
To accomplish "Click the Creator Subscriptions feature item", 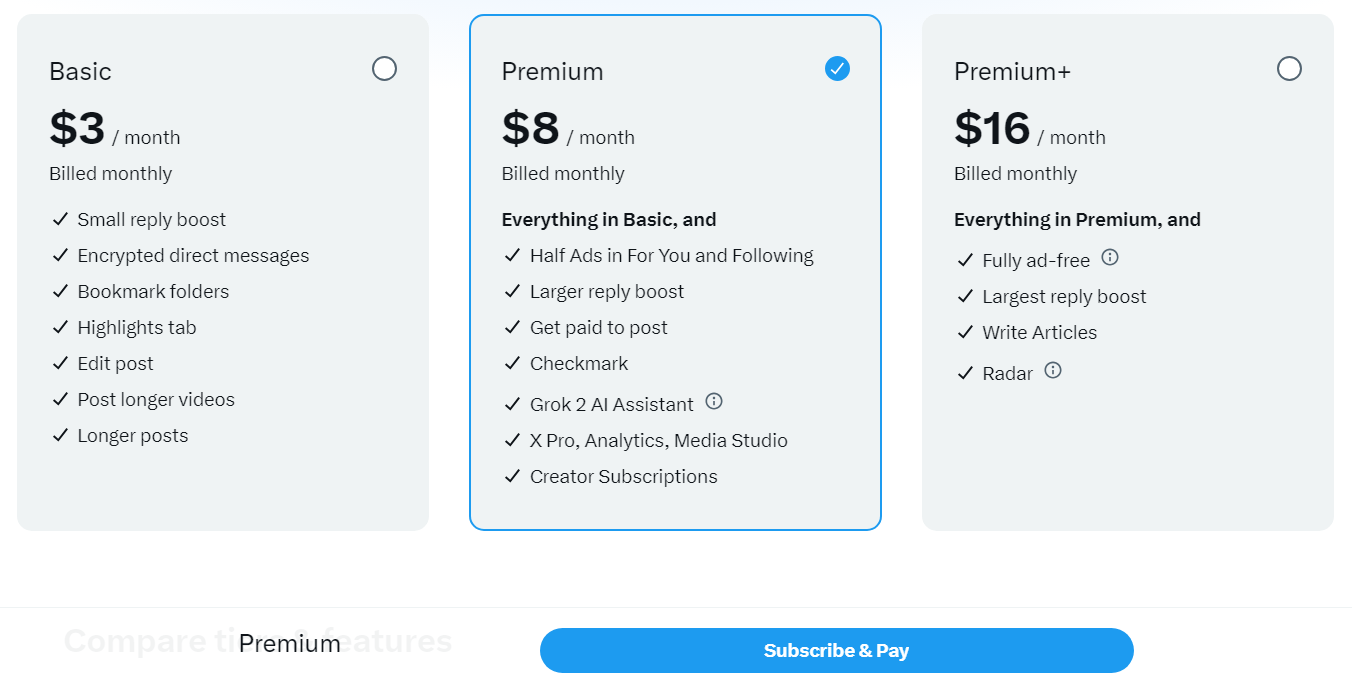I will click(x=623, y=477).
